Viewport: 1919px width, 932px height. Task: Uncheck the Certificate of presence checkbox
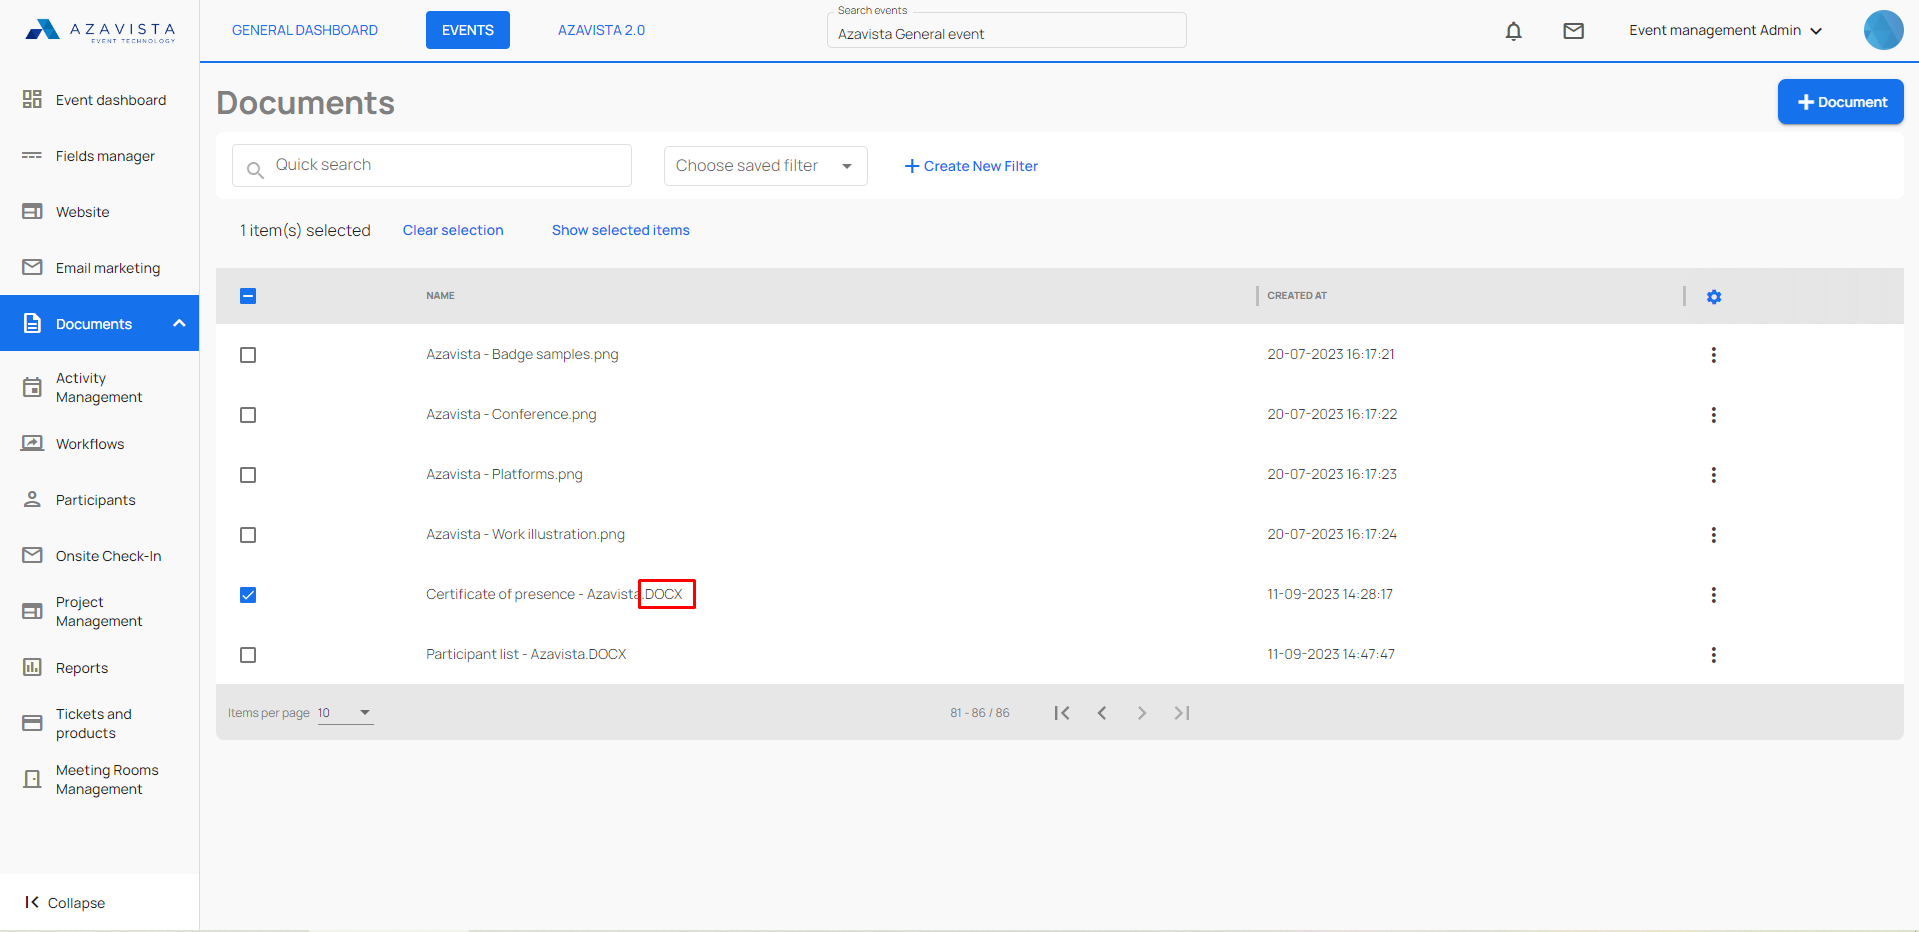pos(248,595)
